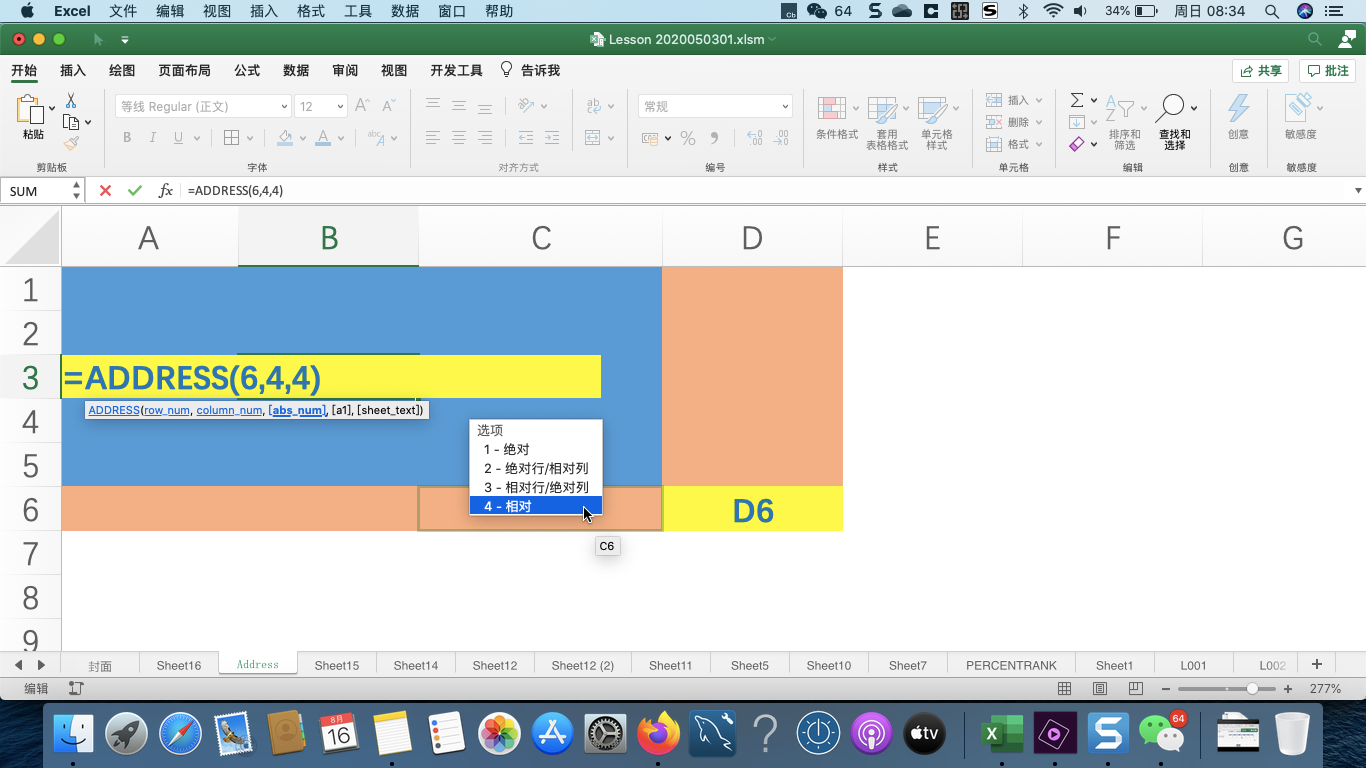Click the Format Painter brush icon

[x=71, y=143]
